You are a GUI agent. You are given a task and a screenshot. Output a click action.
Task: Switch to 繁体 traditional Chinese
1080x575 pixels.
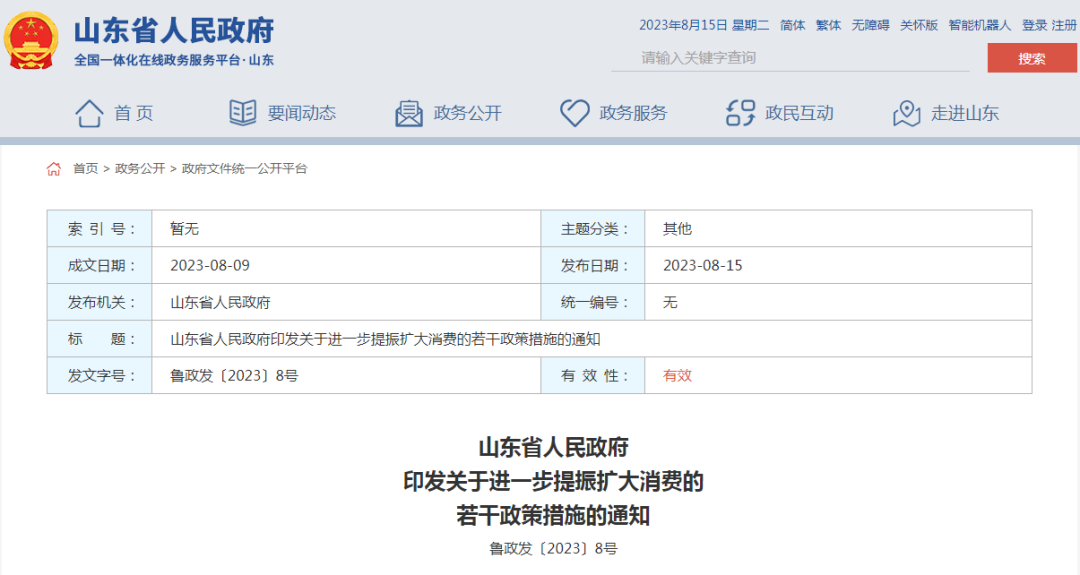pyautogui.click(x=829, y=25)
